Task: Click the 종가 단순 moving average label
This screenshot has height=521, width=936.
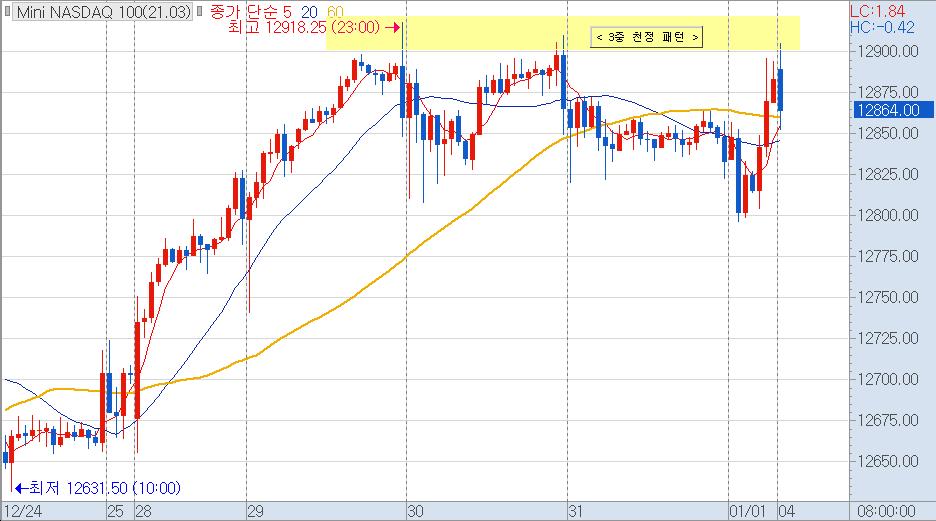Action: pos(245,11)
